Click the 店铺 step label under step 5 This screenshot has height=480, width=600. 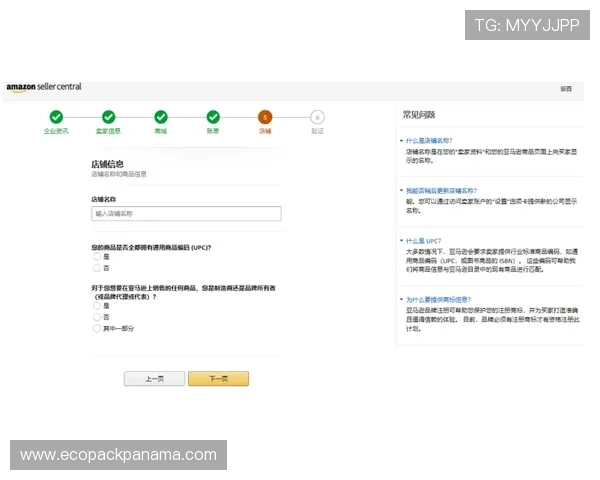(265, 131)
